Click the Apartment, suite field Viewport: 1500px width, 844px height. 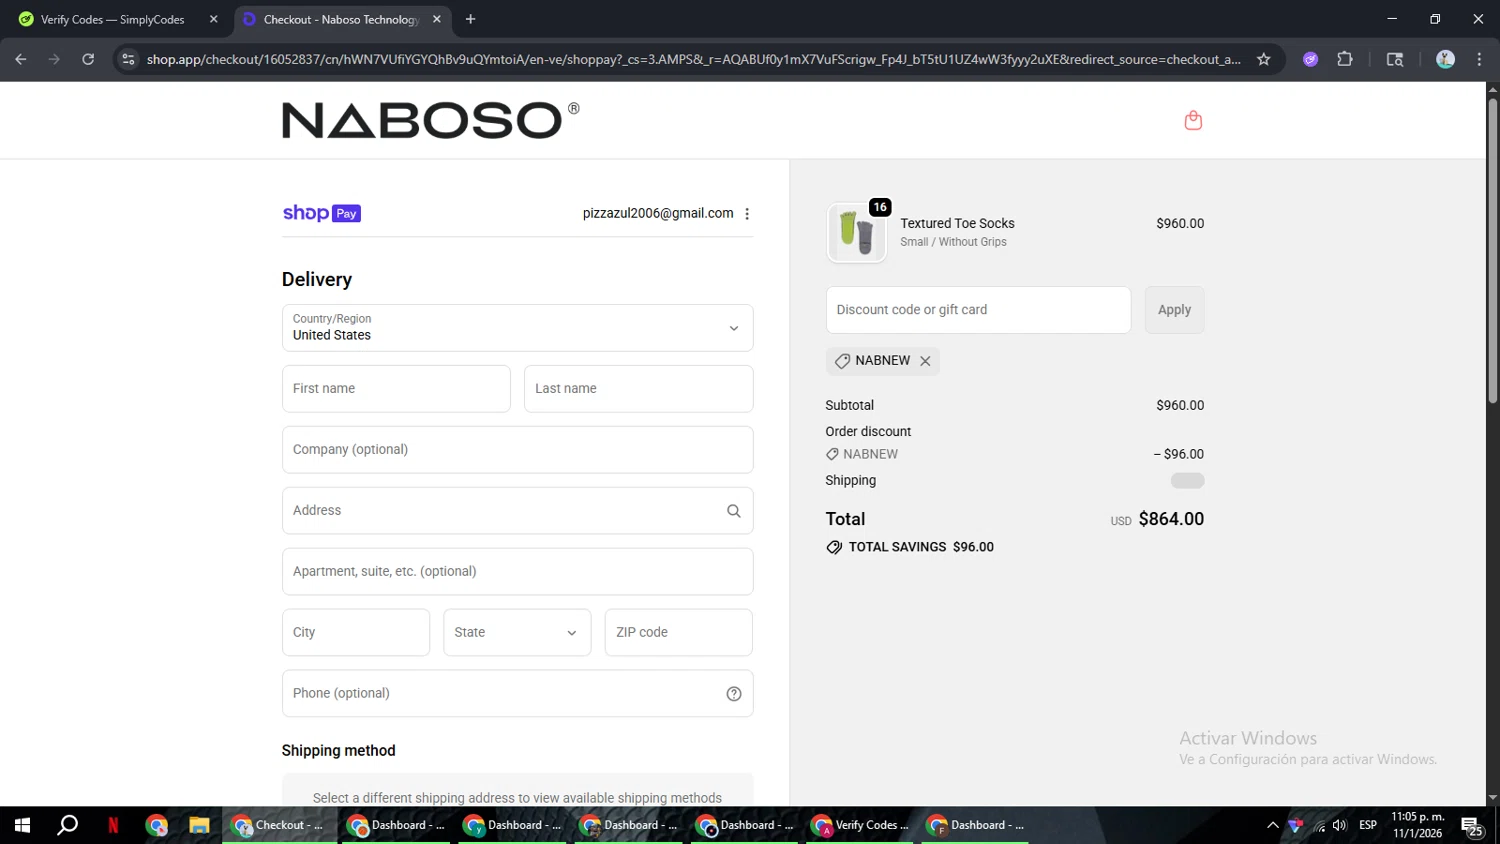517,572
